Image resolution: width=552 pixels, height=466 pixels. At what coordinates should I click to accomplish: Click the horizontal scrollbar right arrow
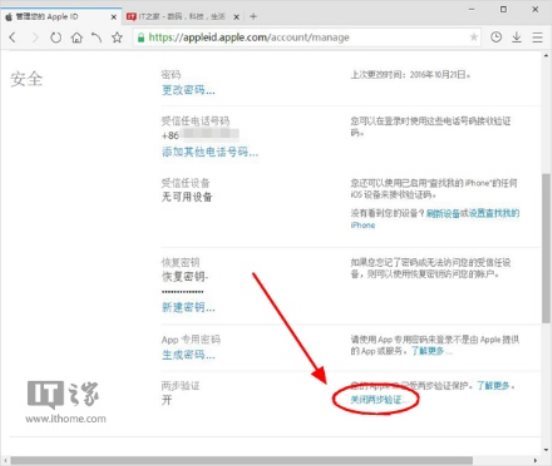point(535,460)
